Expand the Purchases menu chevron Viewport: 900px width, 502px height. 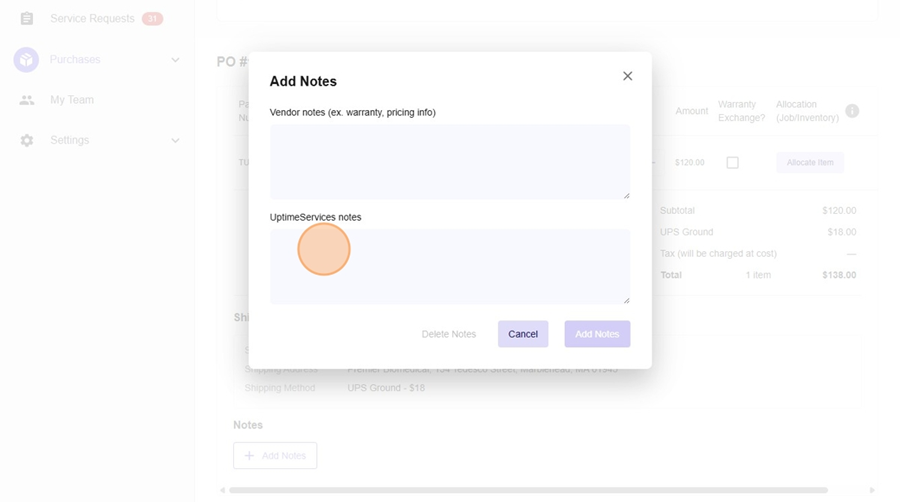175,60
